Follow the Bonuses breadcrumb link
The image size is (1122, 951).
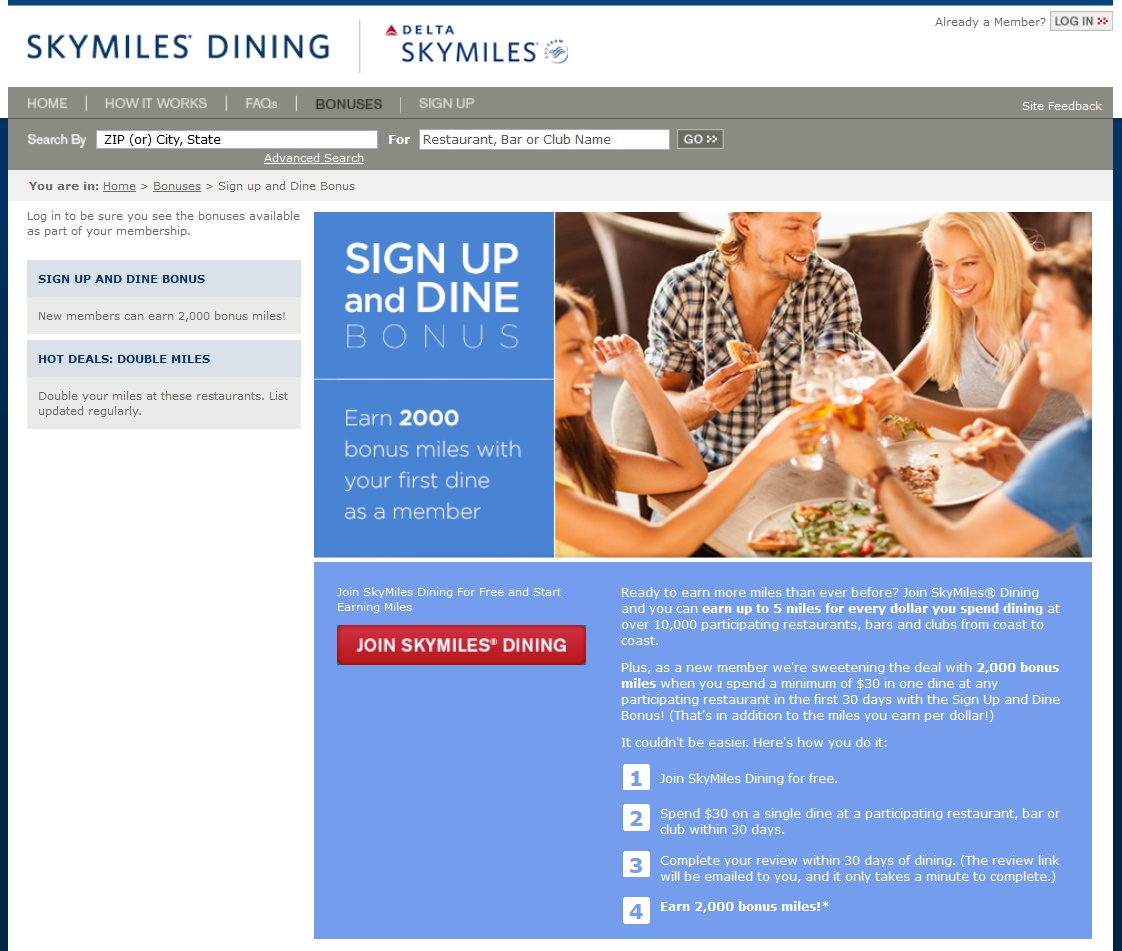coord(177,186)
